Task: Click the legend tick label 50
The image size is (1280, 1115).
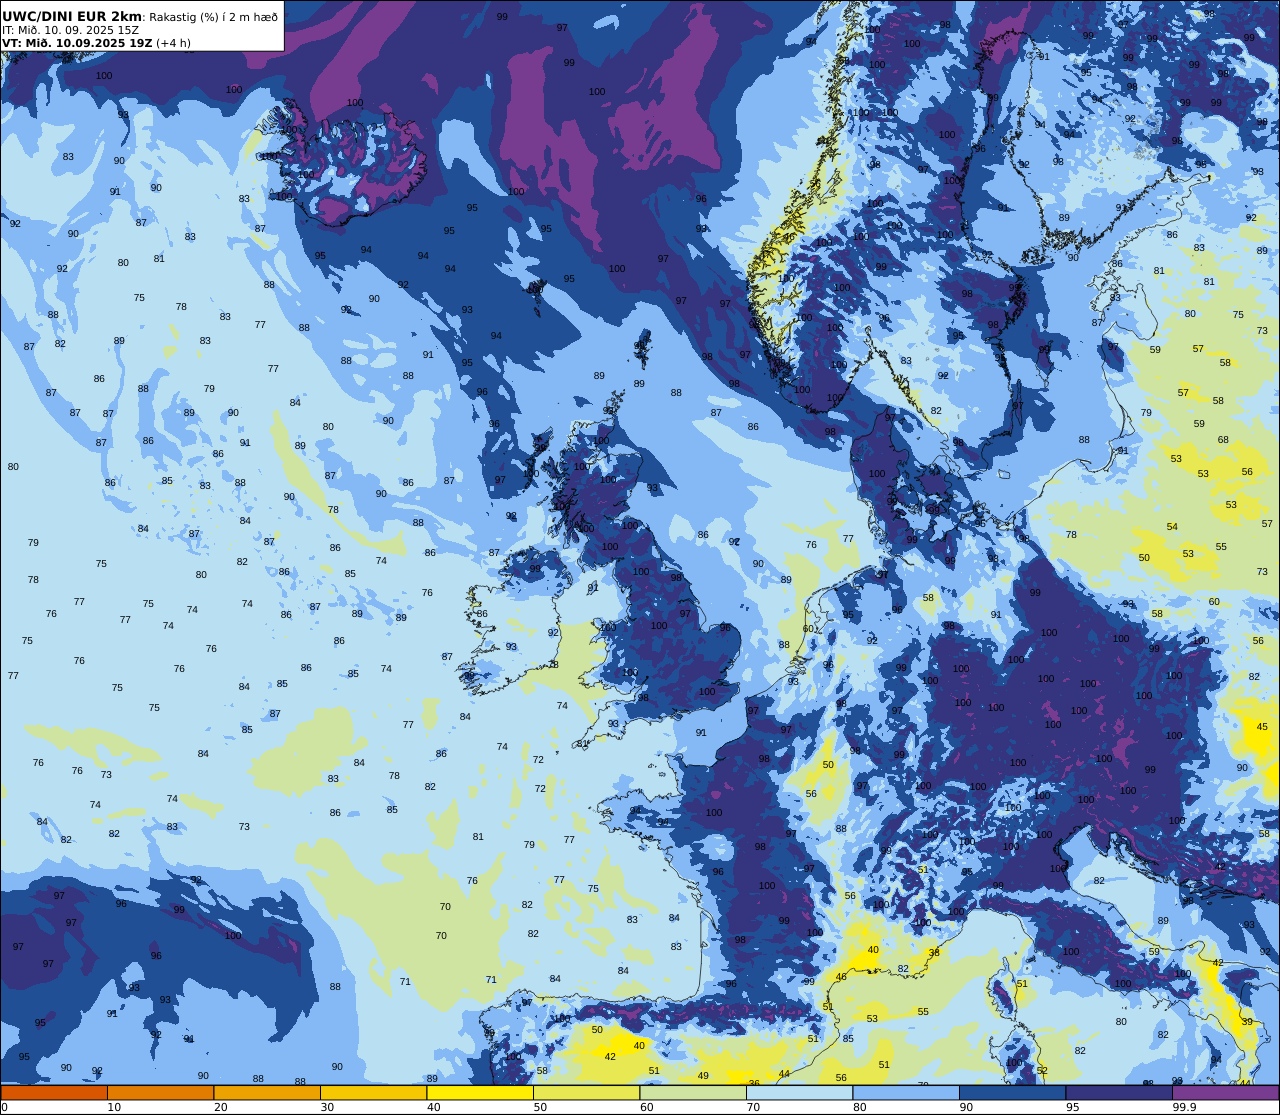Action: (540, 1107)
